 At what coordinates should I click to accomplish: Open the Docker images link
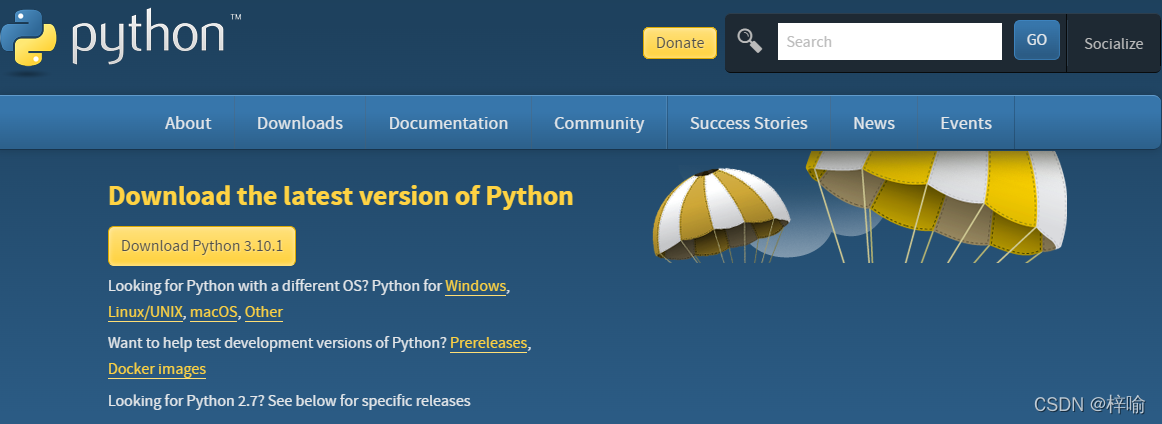(x=157, y=368)
